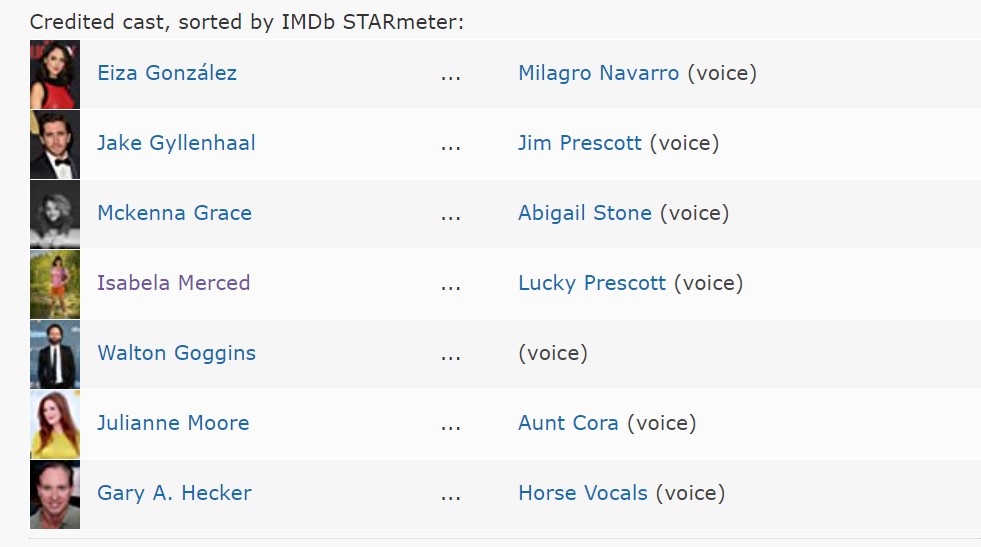Screen dimensions: 981x547
Task: Click the Walton Goggins name link
Action: [176, 353]
